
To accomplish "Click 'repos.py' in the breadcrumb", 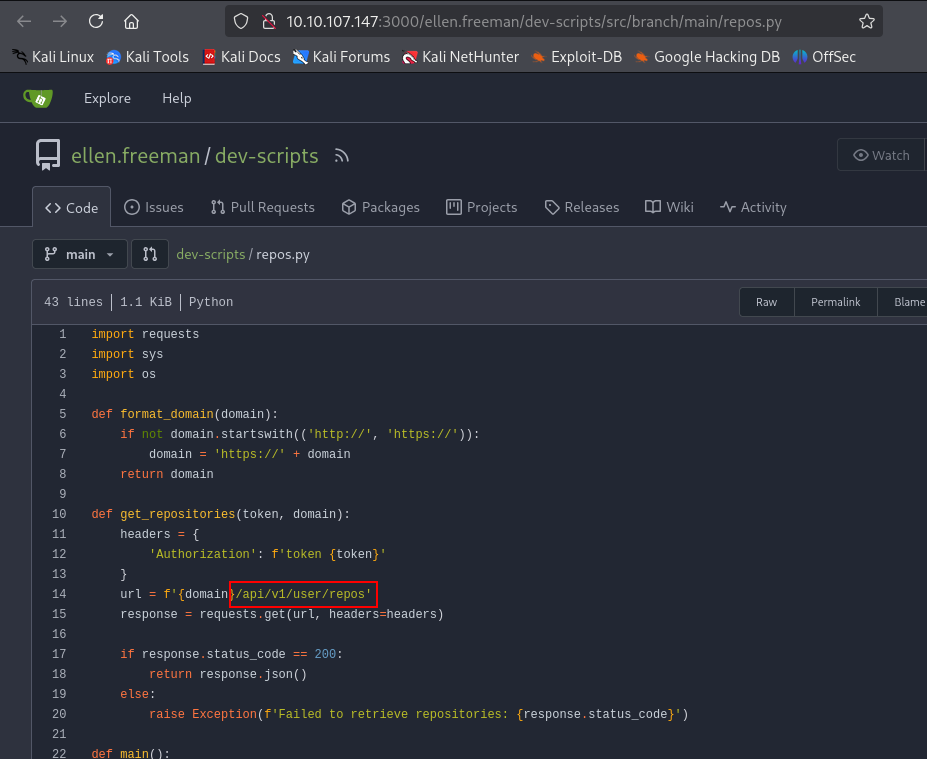I will (283, 254).
